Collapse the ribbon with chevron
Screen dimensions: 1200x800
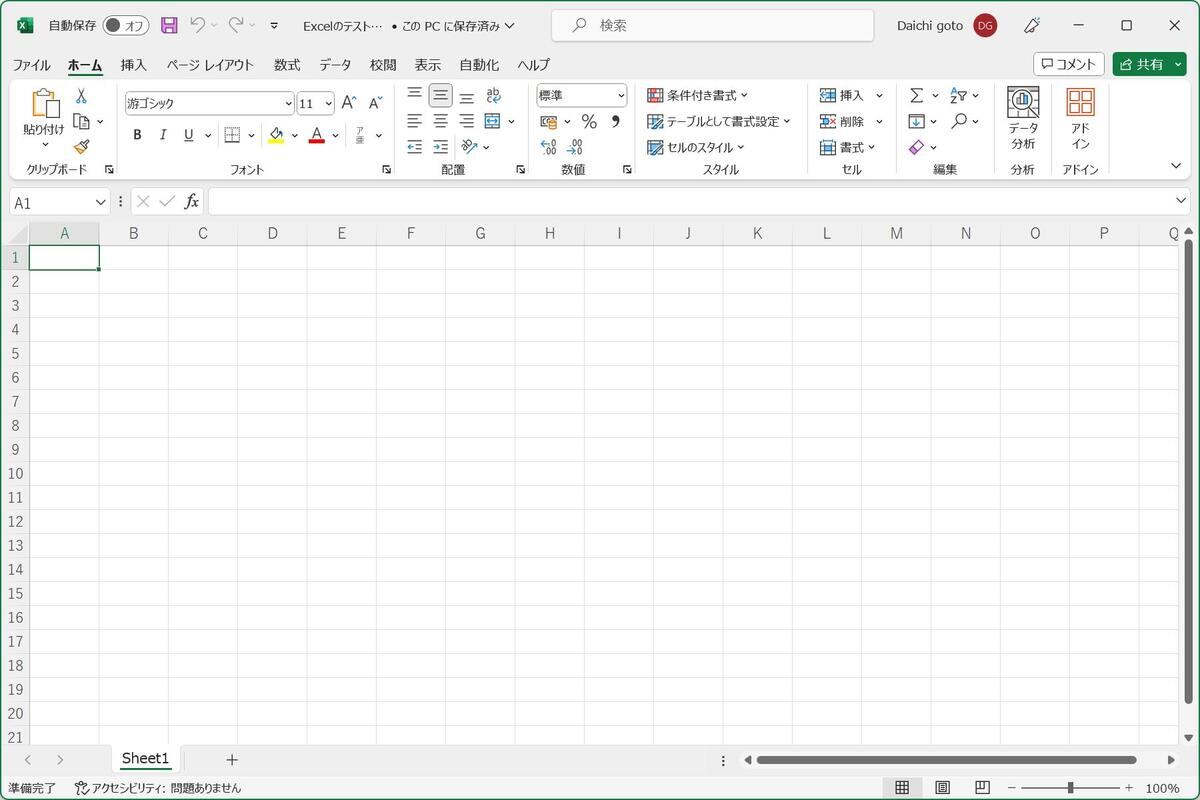pyautogui.click(x=1176, y=166)
